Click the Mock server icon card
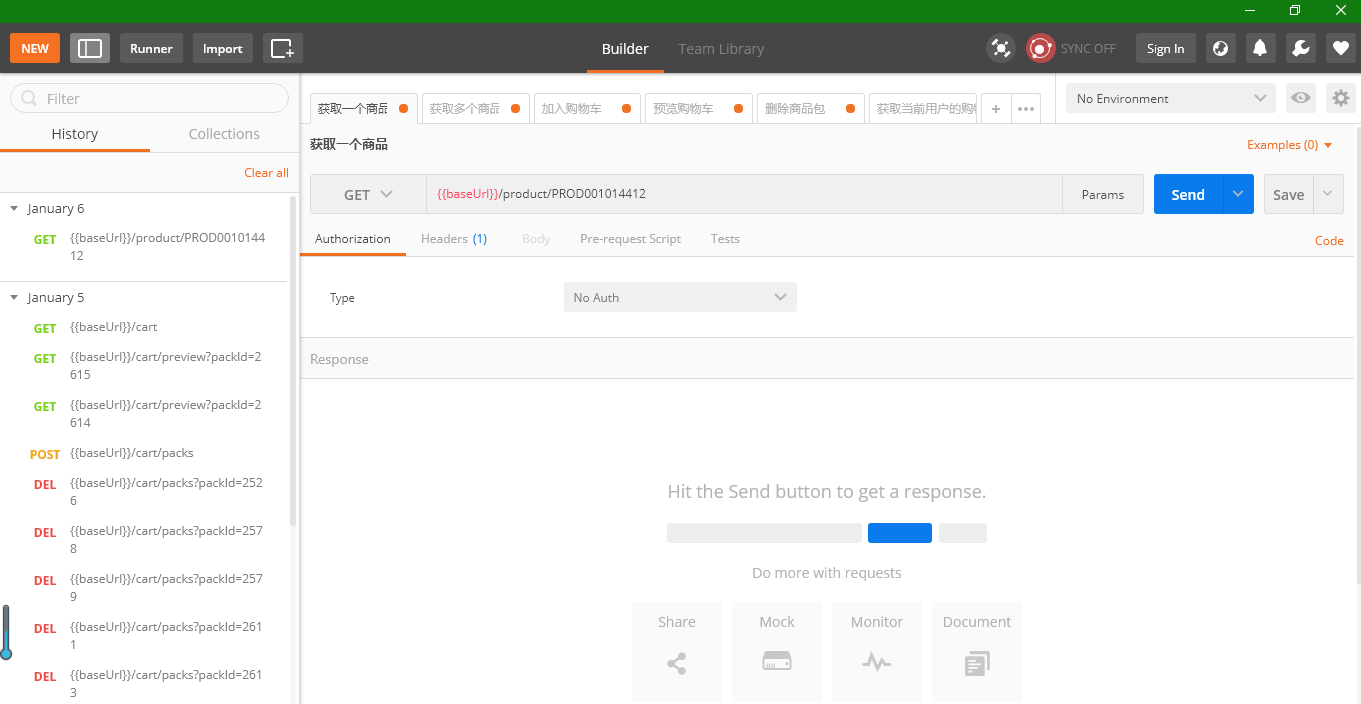The width and height of the screenshot is (1361, 704). tap(777, 651)
